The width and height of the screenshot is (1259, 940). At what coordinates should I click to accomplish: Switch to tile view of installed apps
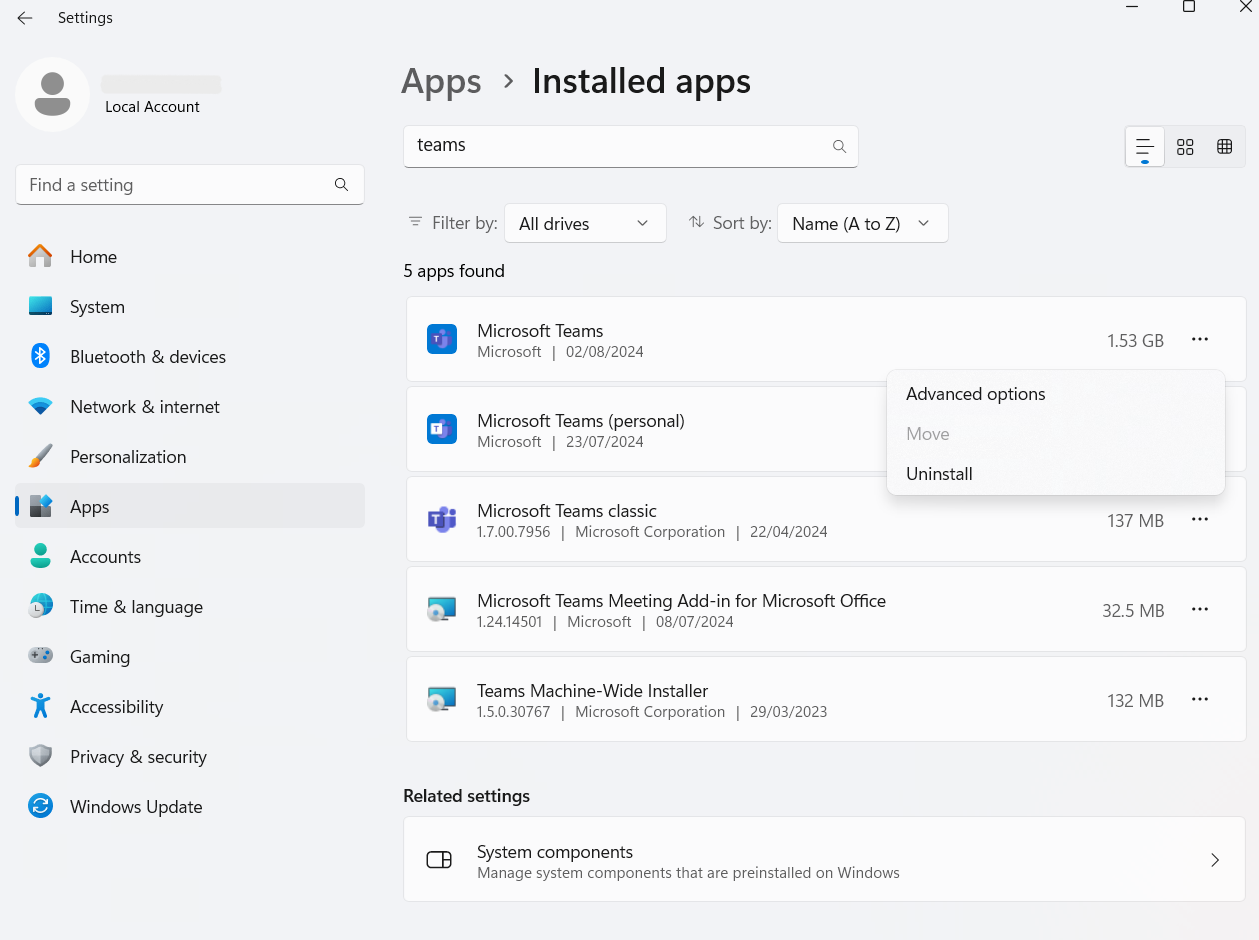(1224, 146)
